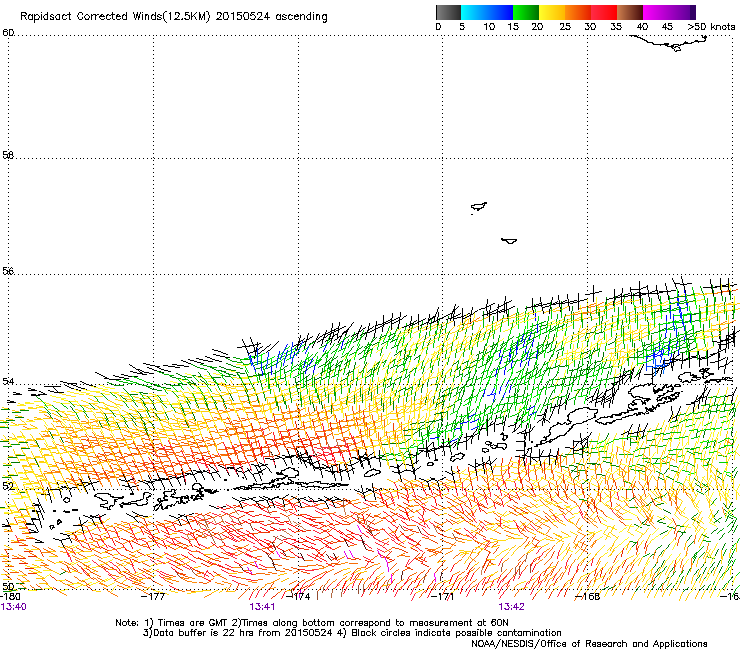Click the '>50 knots' legend label
This screenshot has height=650, width=740.
point(711,27)
